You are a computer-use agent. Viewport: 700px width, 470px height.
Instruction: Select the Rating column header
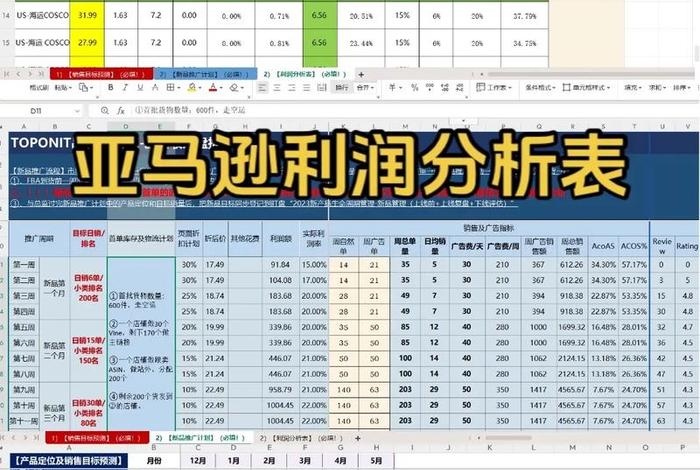687,246
